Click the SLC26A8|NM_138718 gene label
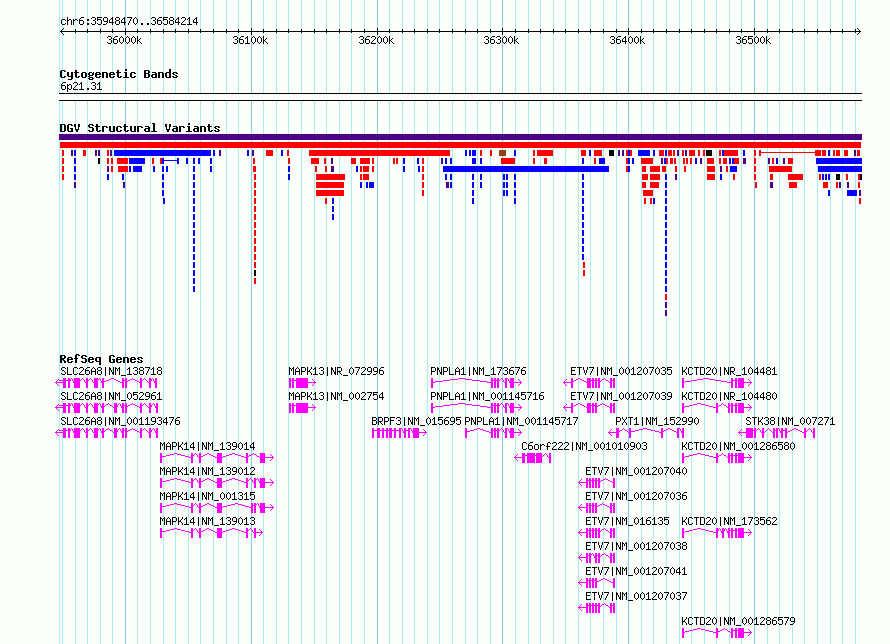The image size is (890, 644). point(111,371)
